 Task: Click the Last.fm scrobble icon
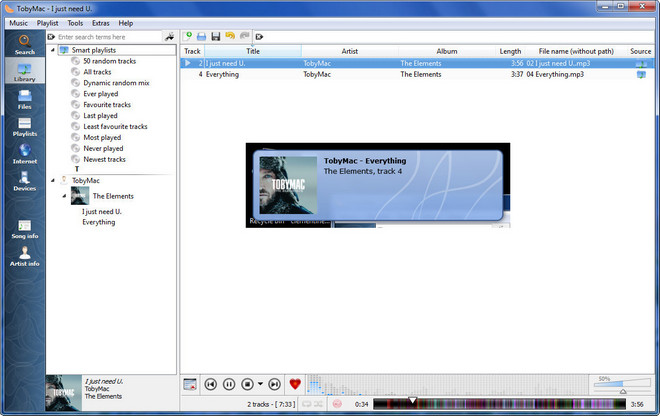tap(337, 404)
